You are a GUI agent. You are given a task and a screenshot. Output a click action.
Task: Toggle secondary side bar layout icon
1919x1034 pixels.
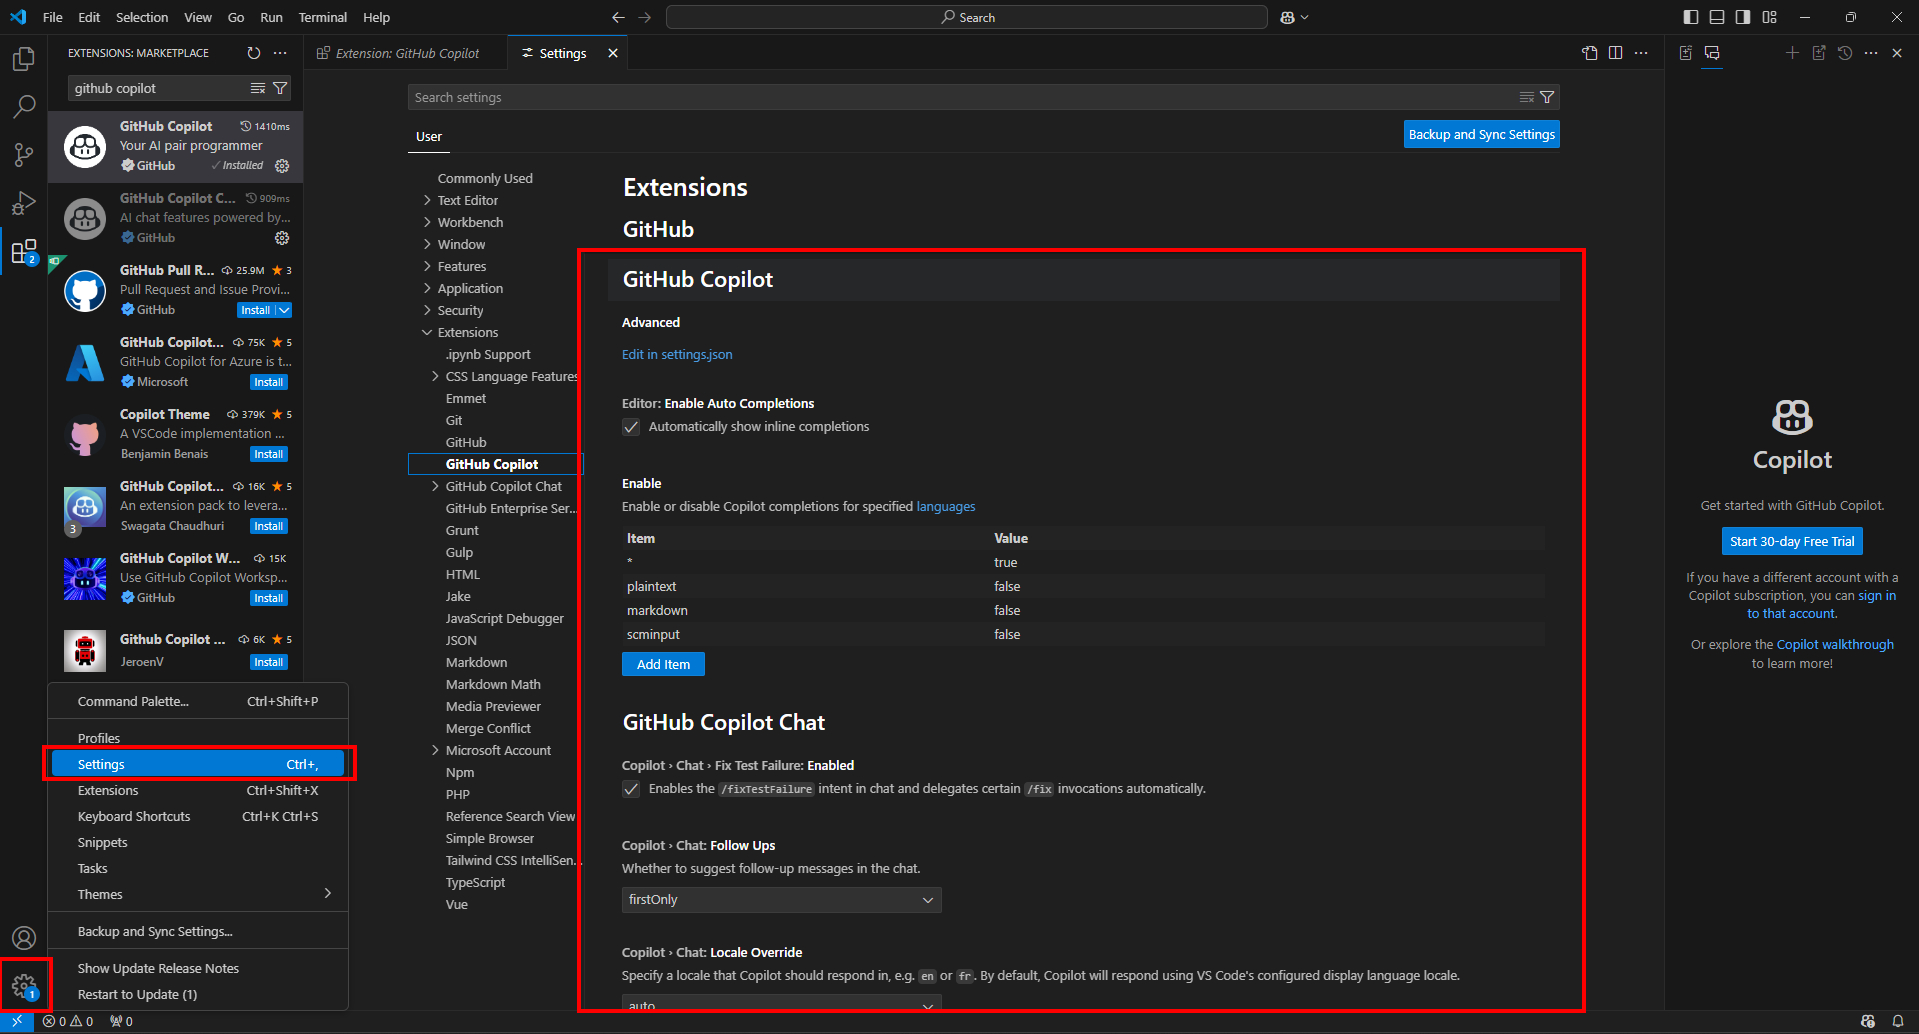[x=1743, y=17]
